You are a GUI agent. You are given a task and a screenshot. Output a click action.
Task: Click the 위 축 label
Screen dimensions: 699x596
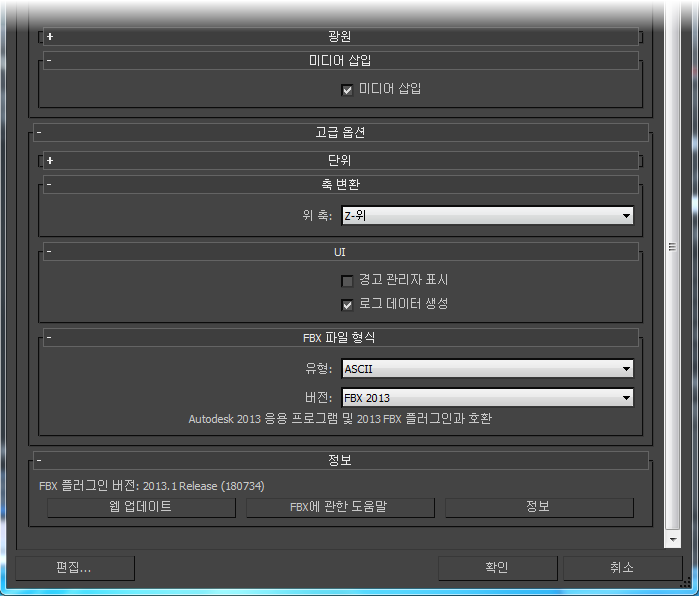317,216
